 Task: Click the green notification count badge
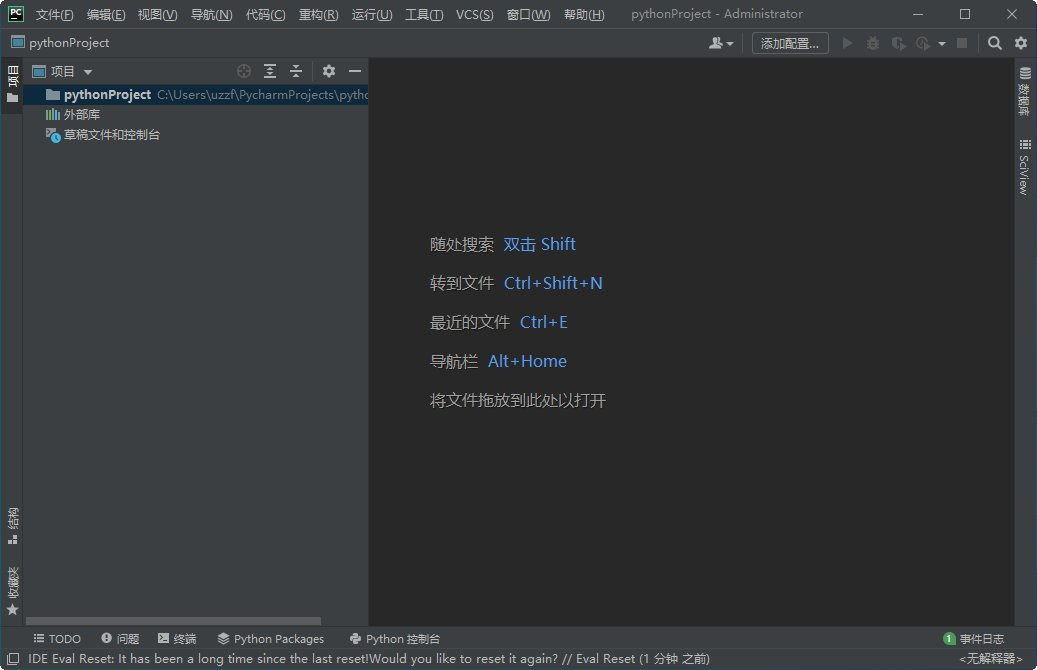pos(949,639)
